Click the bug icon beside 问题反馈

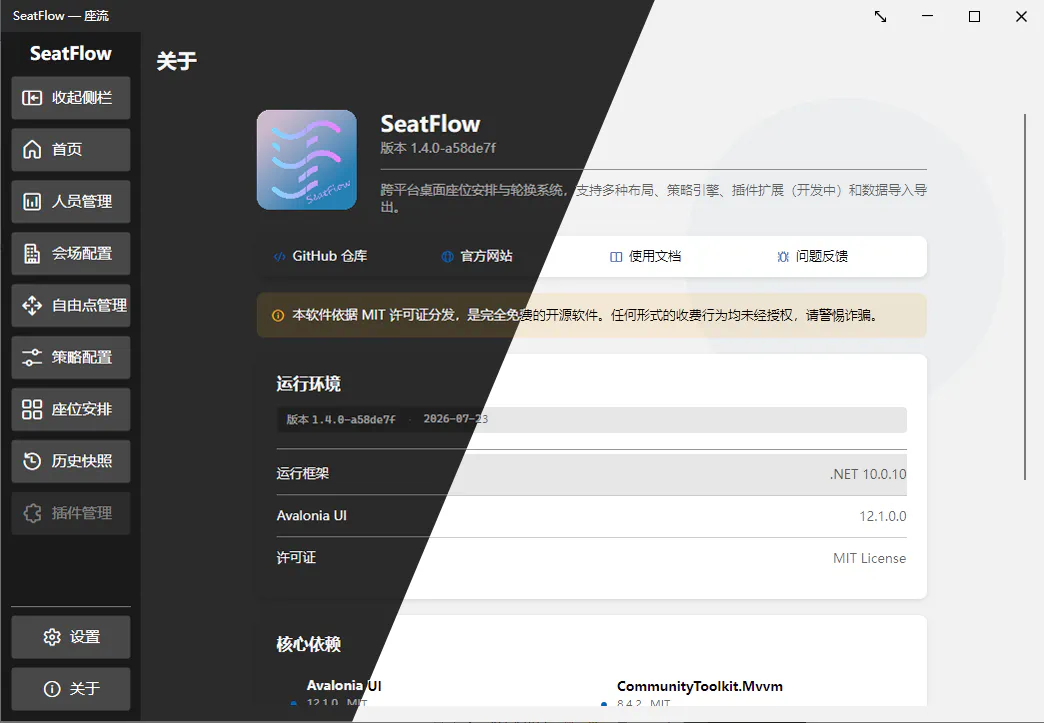click(x=783, y=257)
